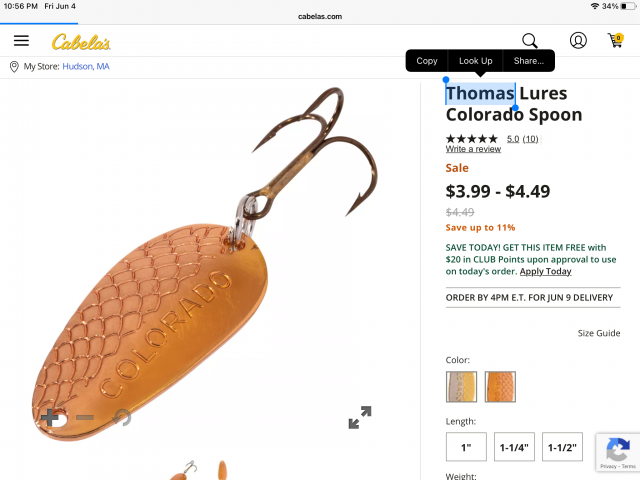
Task: Select the 1" length option
Action: [466, 447]
